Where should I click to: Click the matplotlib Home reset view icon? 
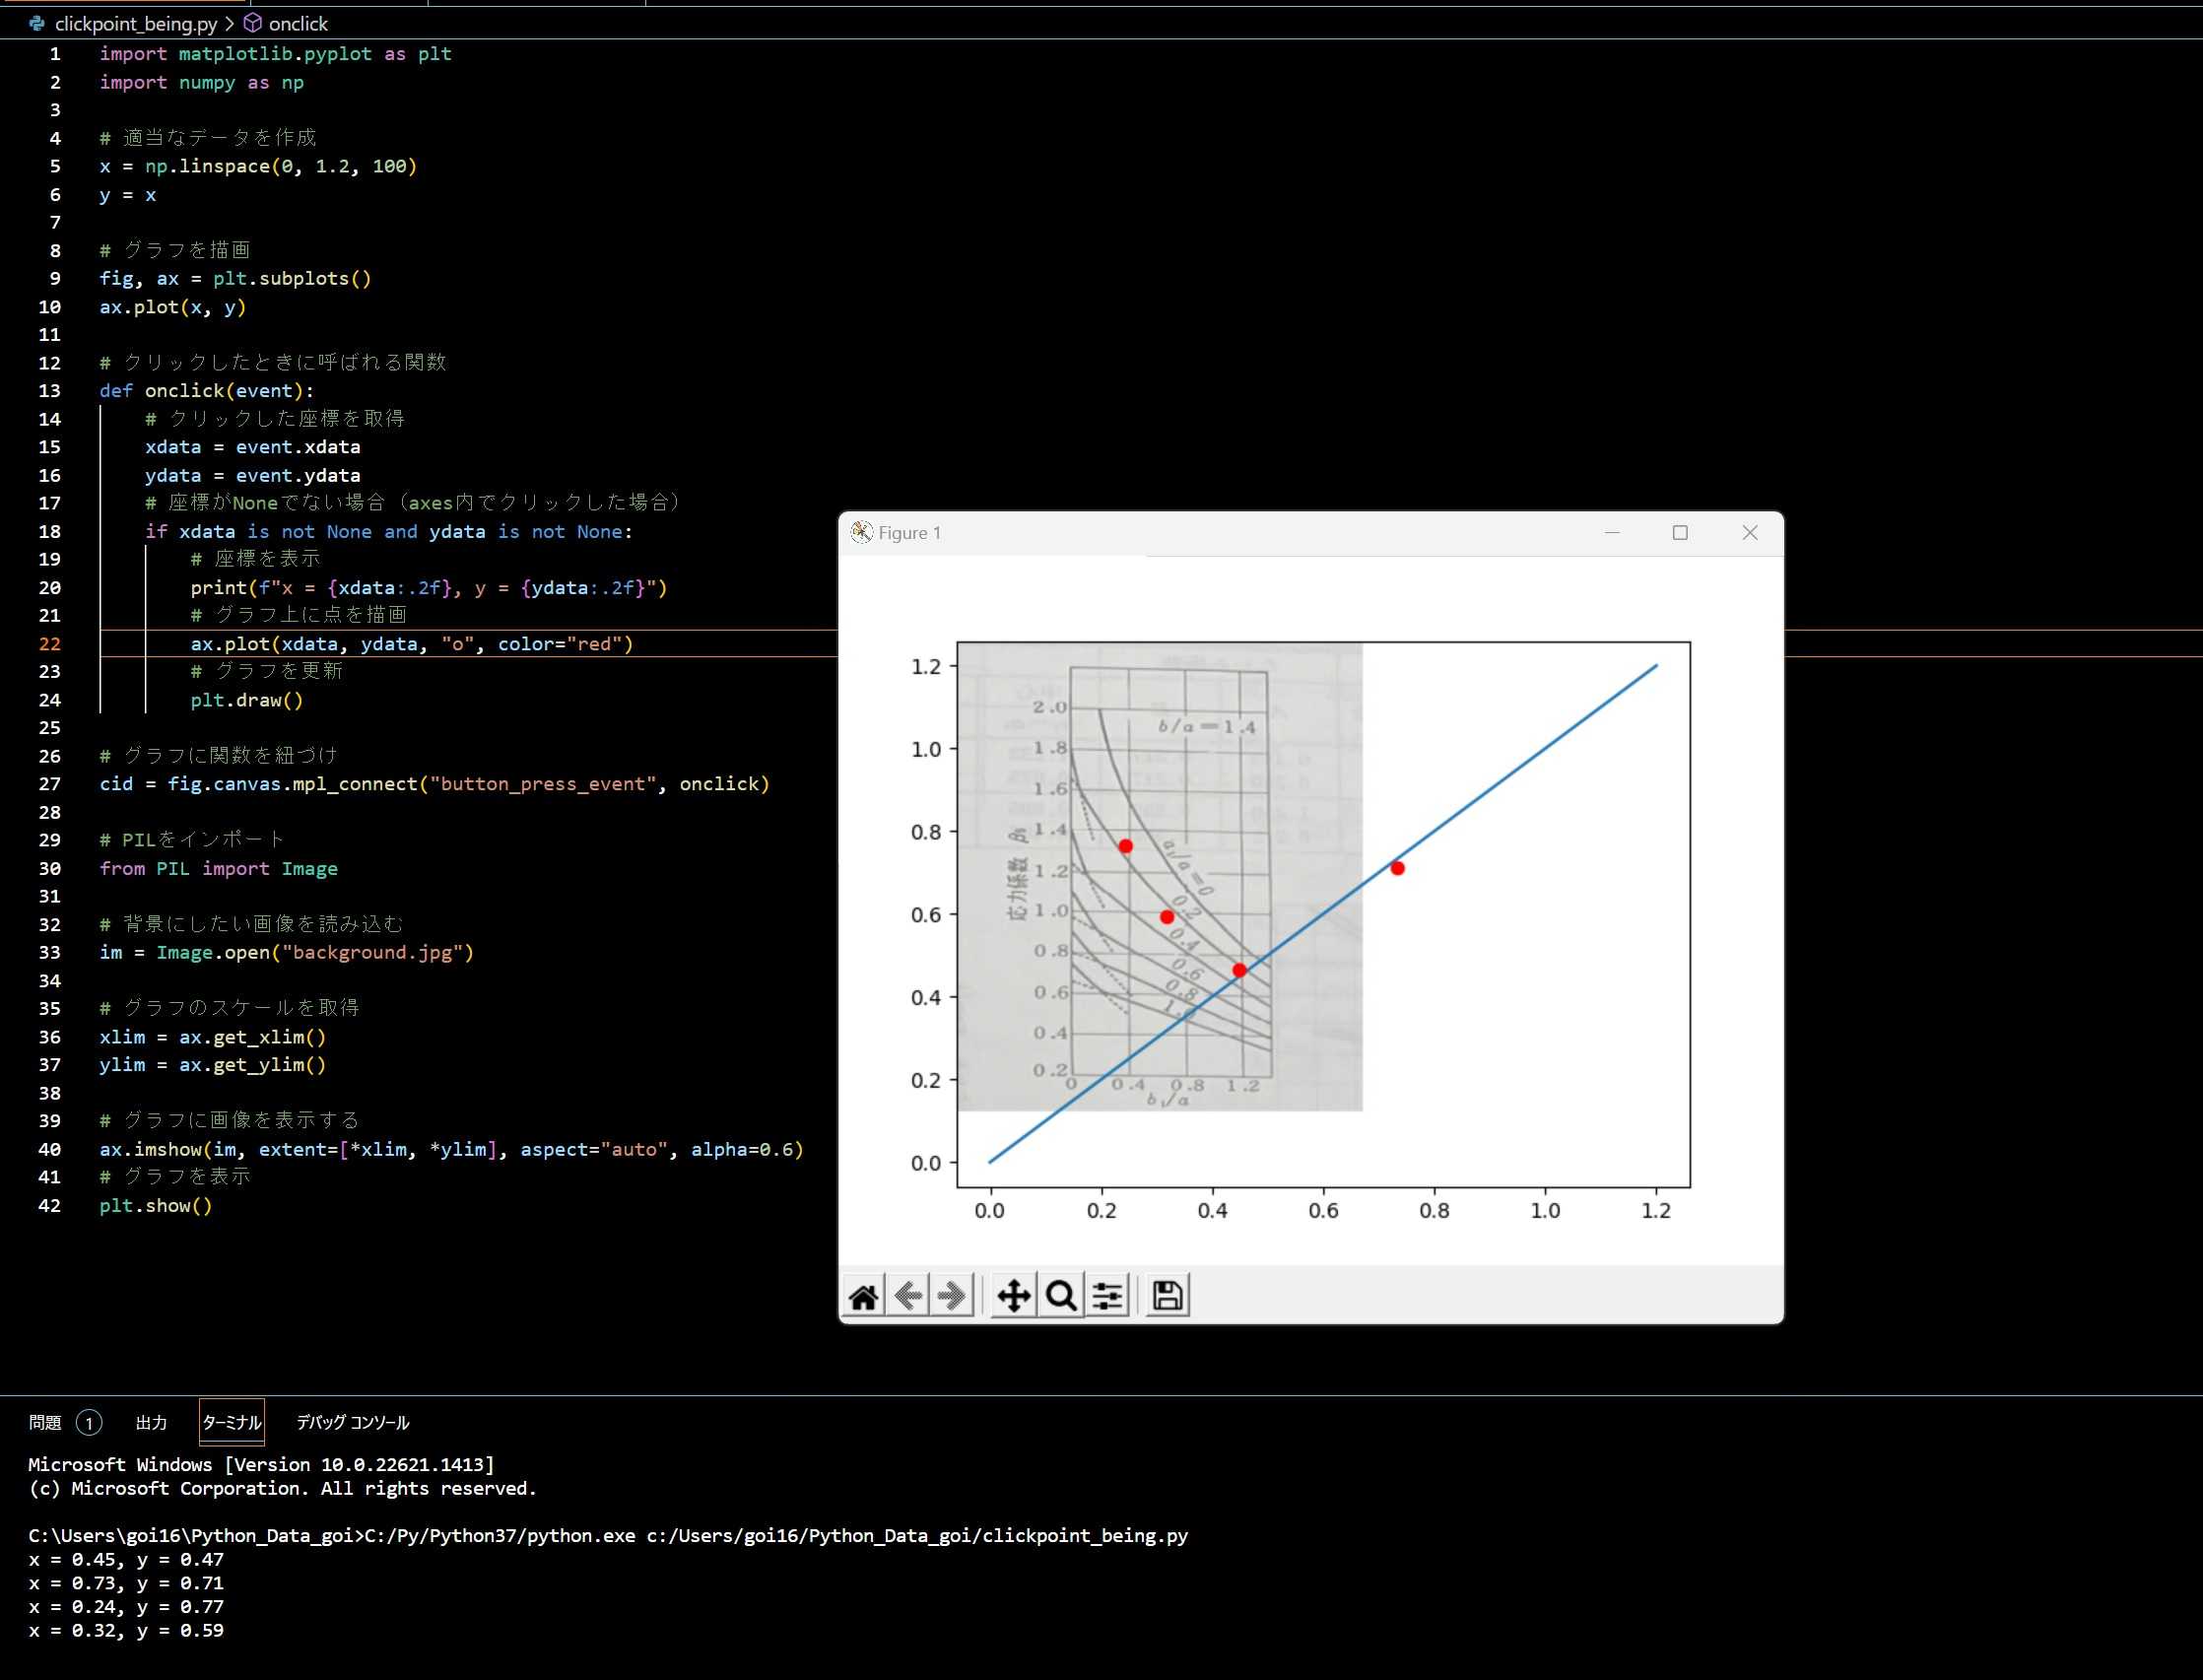pyautogui.click(x=863, y=1296)
